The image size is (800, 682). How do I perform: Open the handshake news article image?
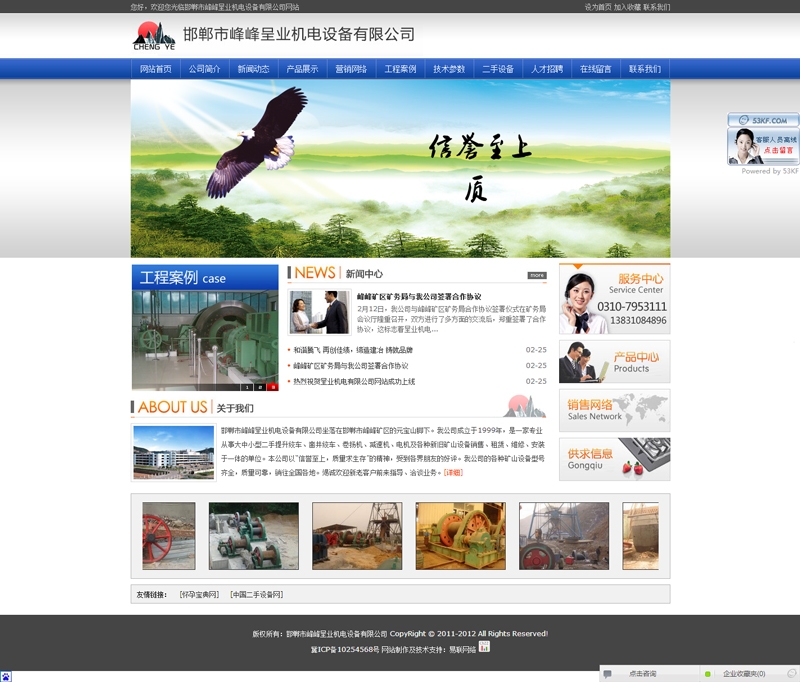click(x=319, y=312)
